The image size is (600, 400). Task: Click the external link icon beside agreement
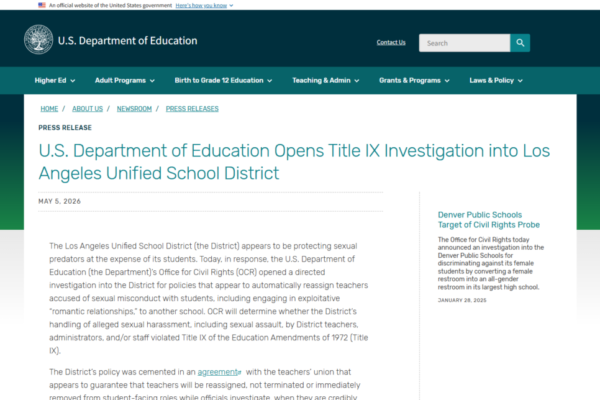[x=240, y=372]
